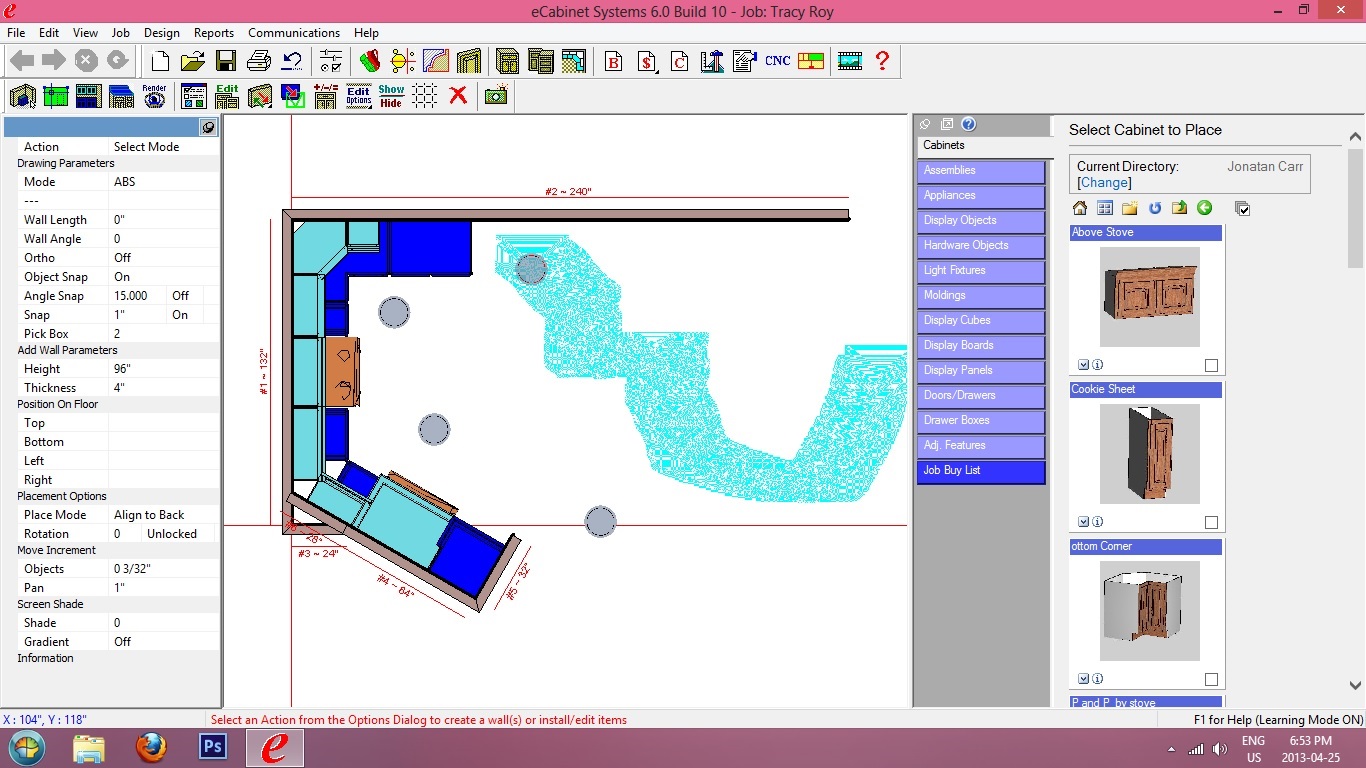Screen dimensions: 1366x768
Task: Click the Save floppy disk icon
Action: pos(226,61)
